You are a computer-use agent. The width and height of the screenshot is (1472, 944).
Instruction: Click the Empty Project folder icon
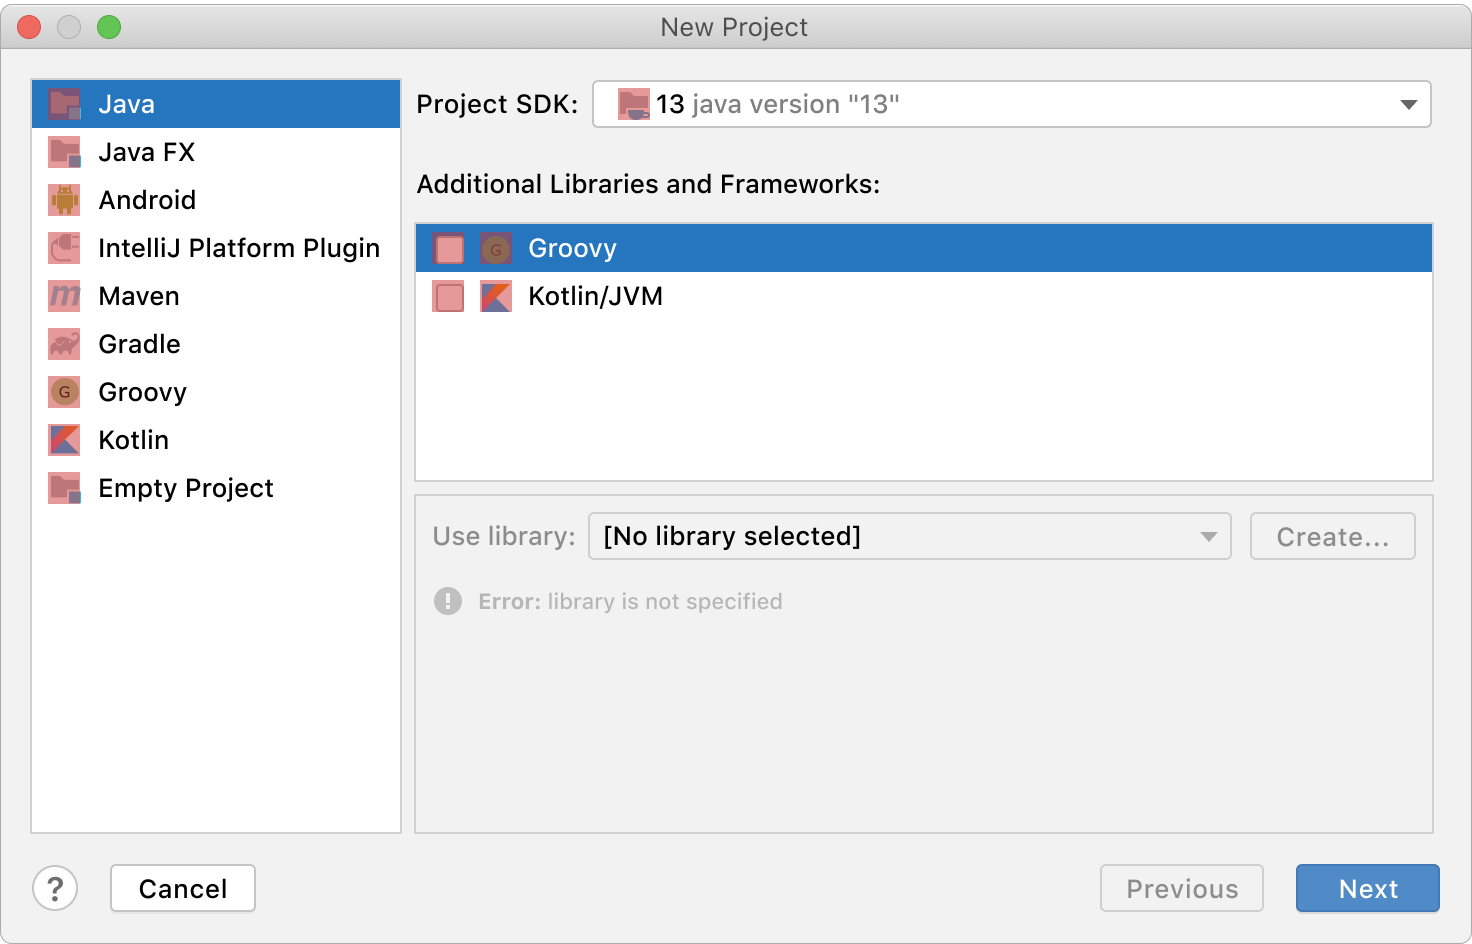[64, 488]
